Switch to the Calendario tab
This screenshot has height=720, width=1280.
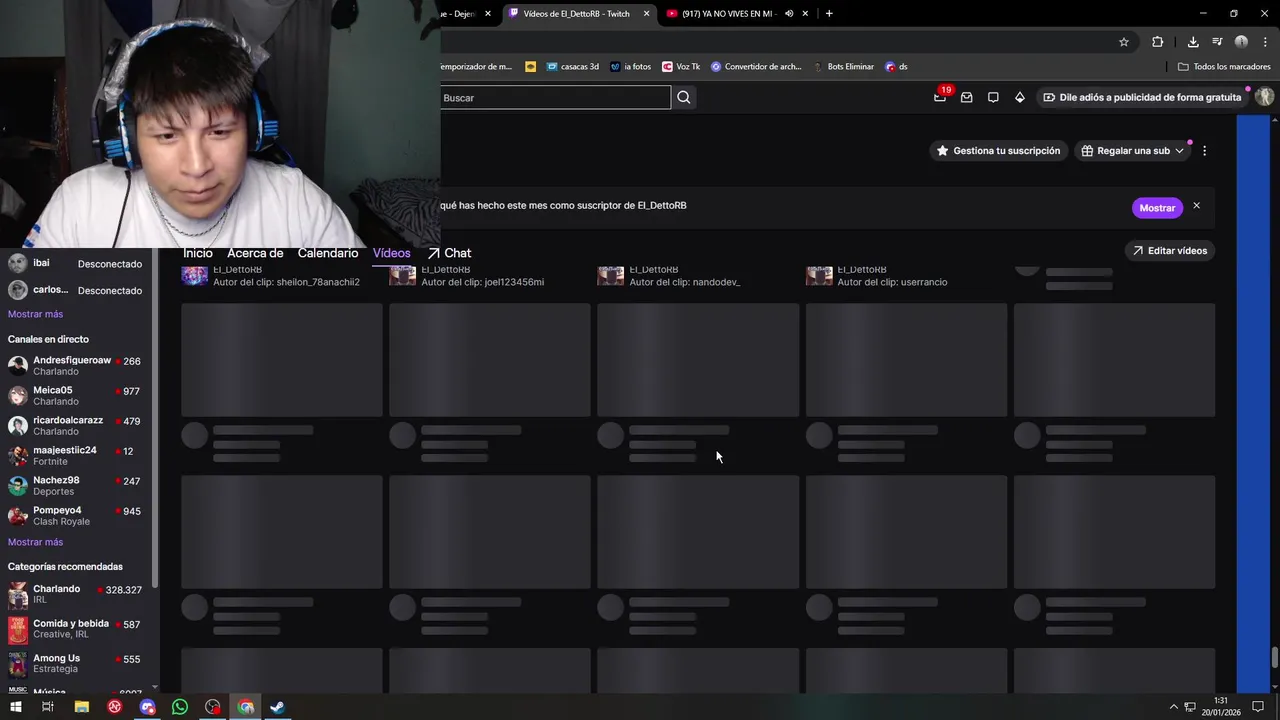click(328, 253)
